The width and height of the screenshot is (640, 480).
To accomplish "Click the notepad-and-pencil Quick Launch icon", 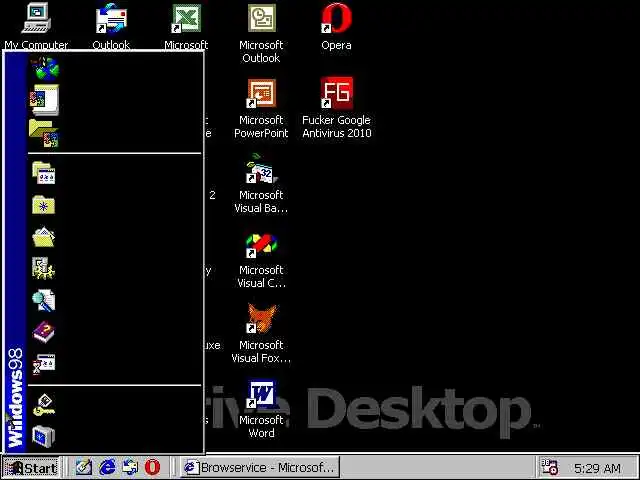I will (x=84, y=467).
